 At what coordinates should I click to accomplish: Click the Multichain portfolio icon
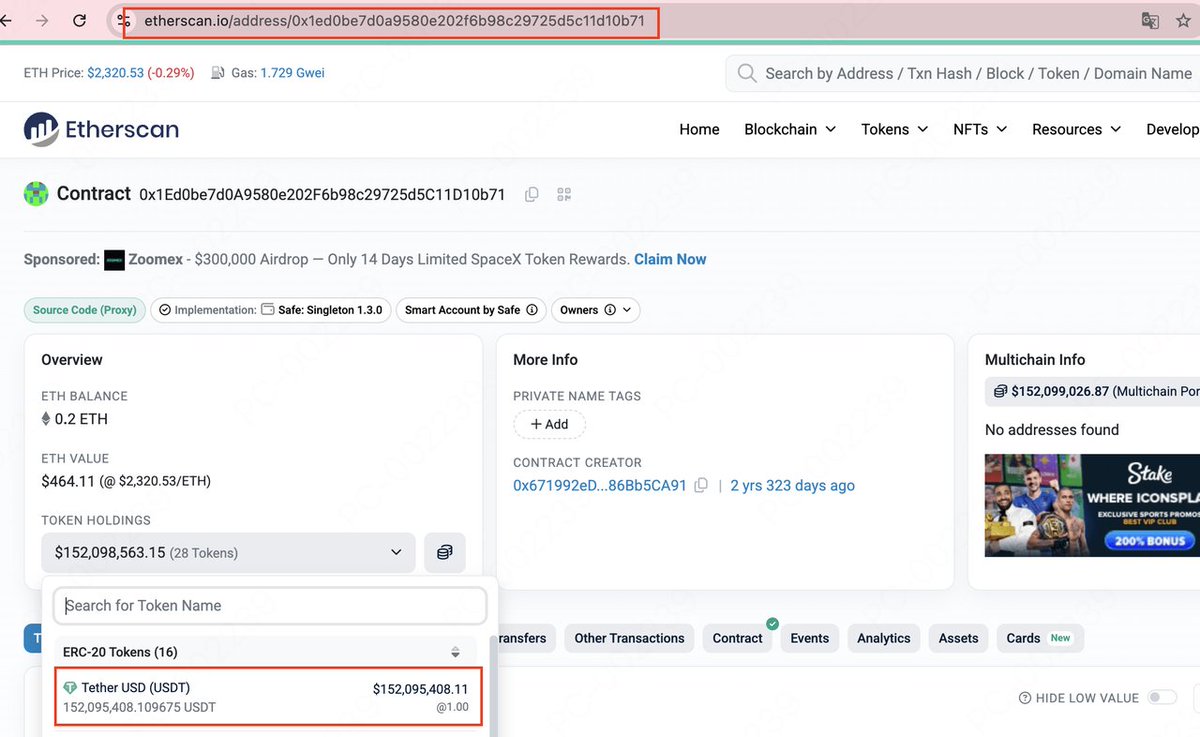click(x=1000, y=391)
